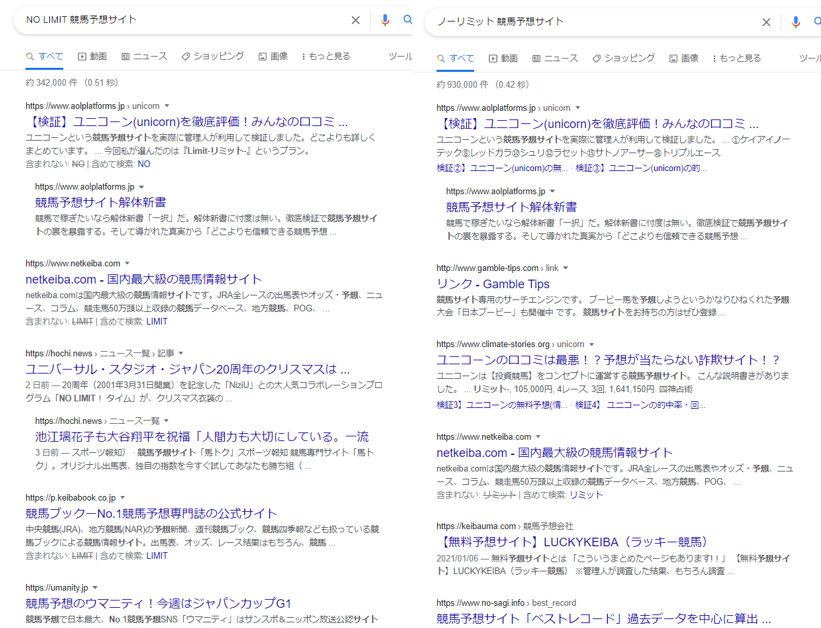821x628 pixels.
Task: Open 競馬予想サイト解体新書 result in left window
Action: click(101, 203)
